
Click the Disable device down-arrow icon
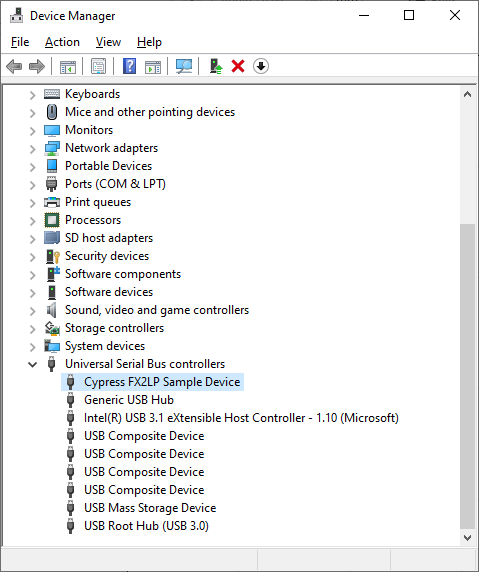coord(261,66)
